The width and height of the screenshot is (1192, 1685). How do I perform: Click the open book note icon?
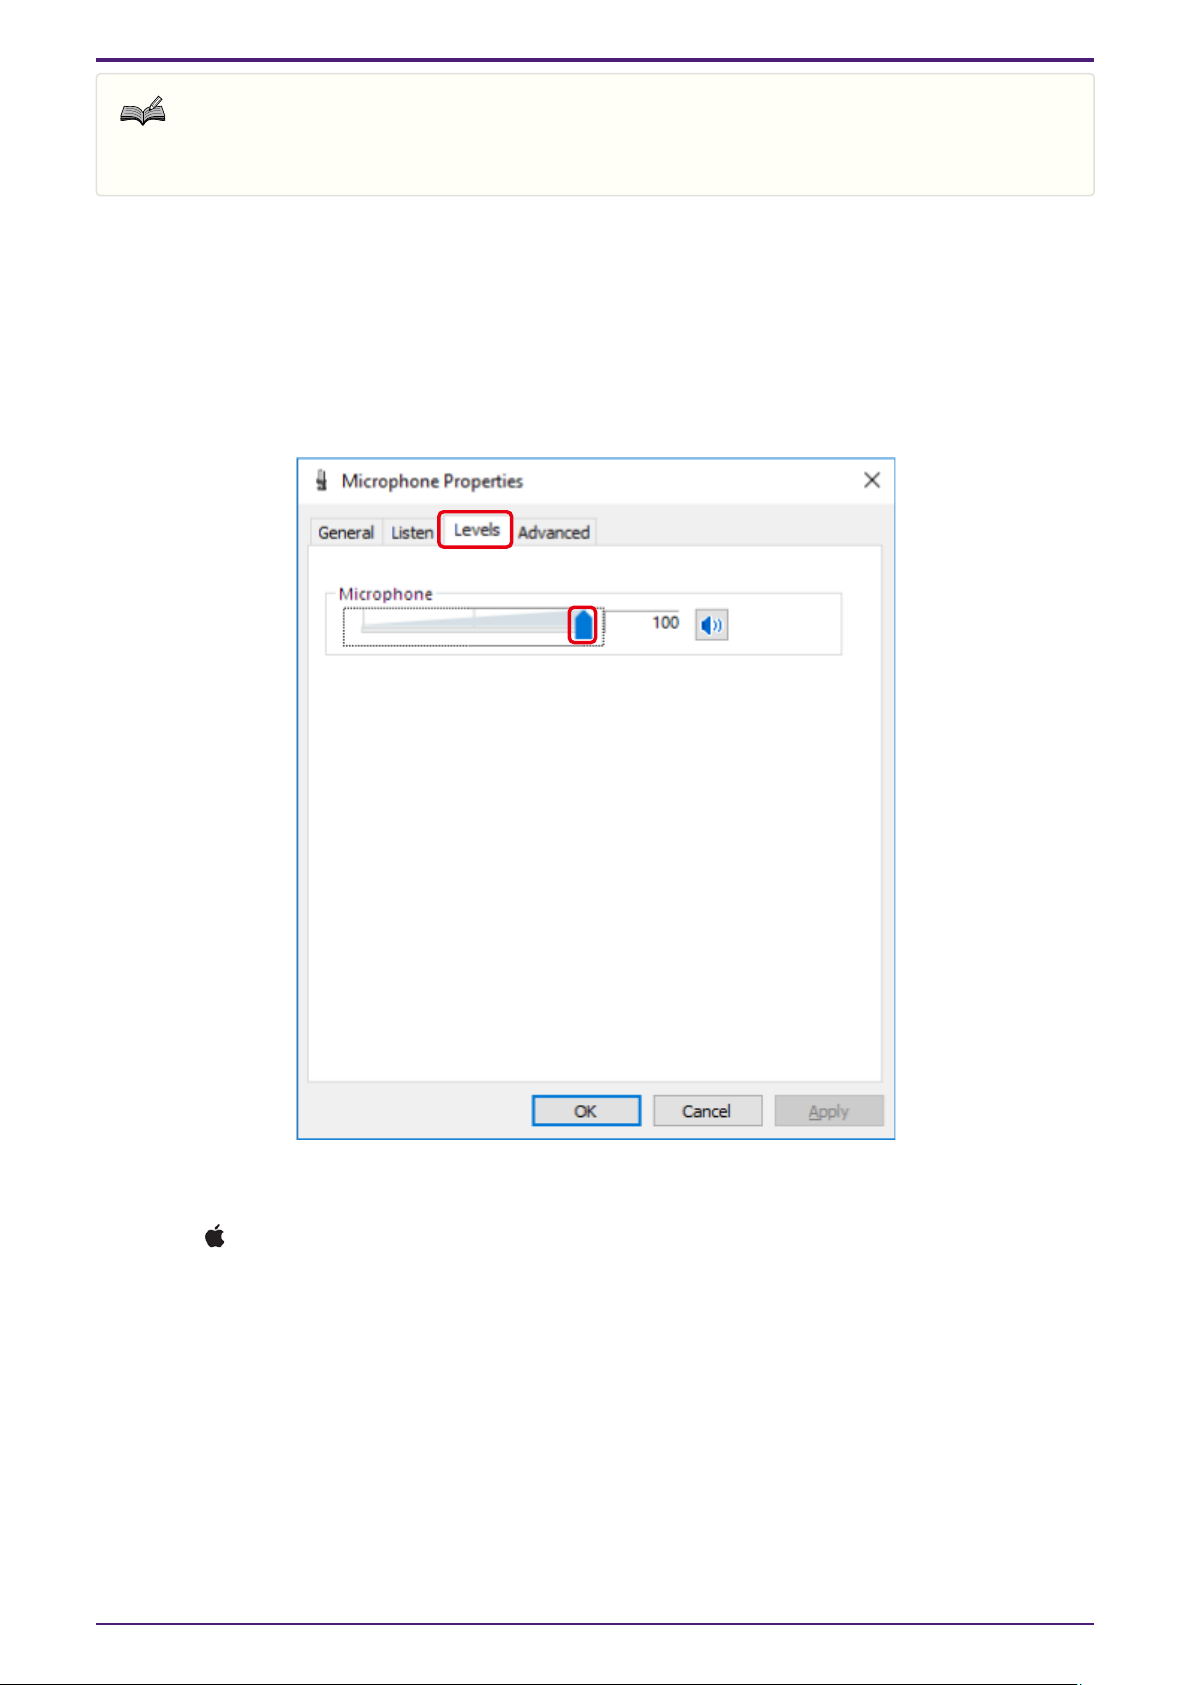(x=143, y=113)
